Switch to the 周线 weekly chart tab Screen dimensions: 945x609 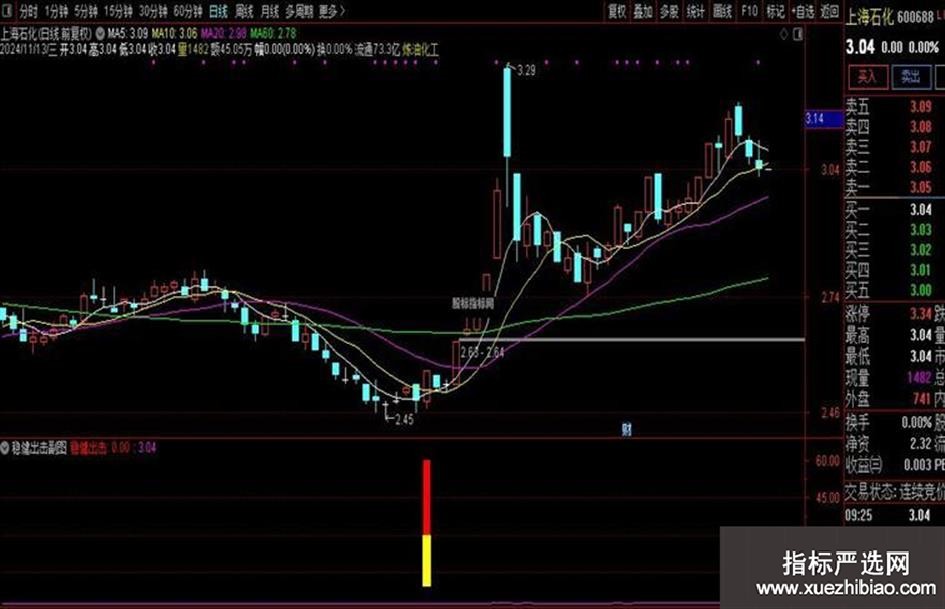click(x=244, y=11)
